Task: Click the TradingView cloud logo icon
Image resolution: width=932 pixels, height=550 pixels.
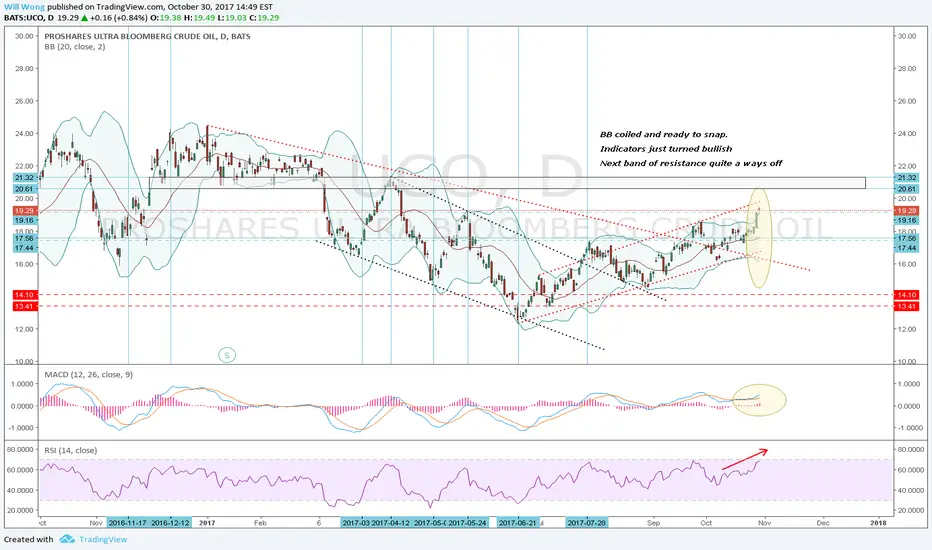Action: tap(67, 539)
